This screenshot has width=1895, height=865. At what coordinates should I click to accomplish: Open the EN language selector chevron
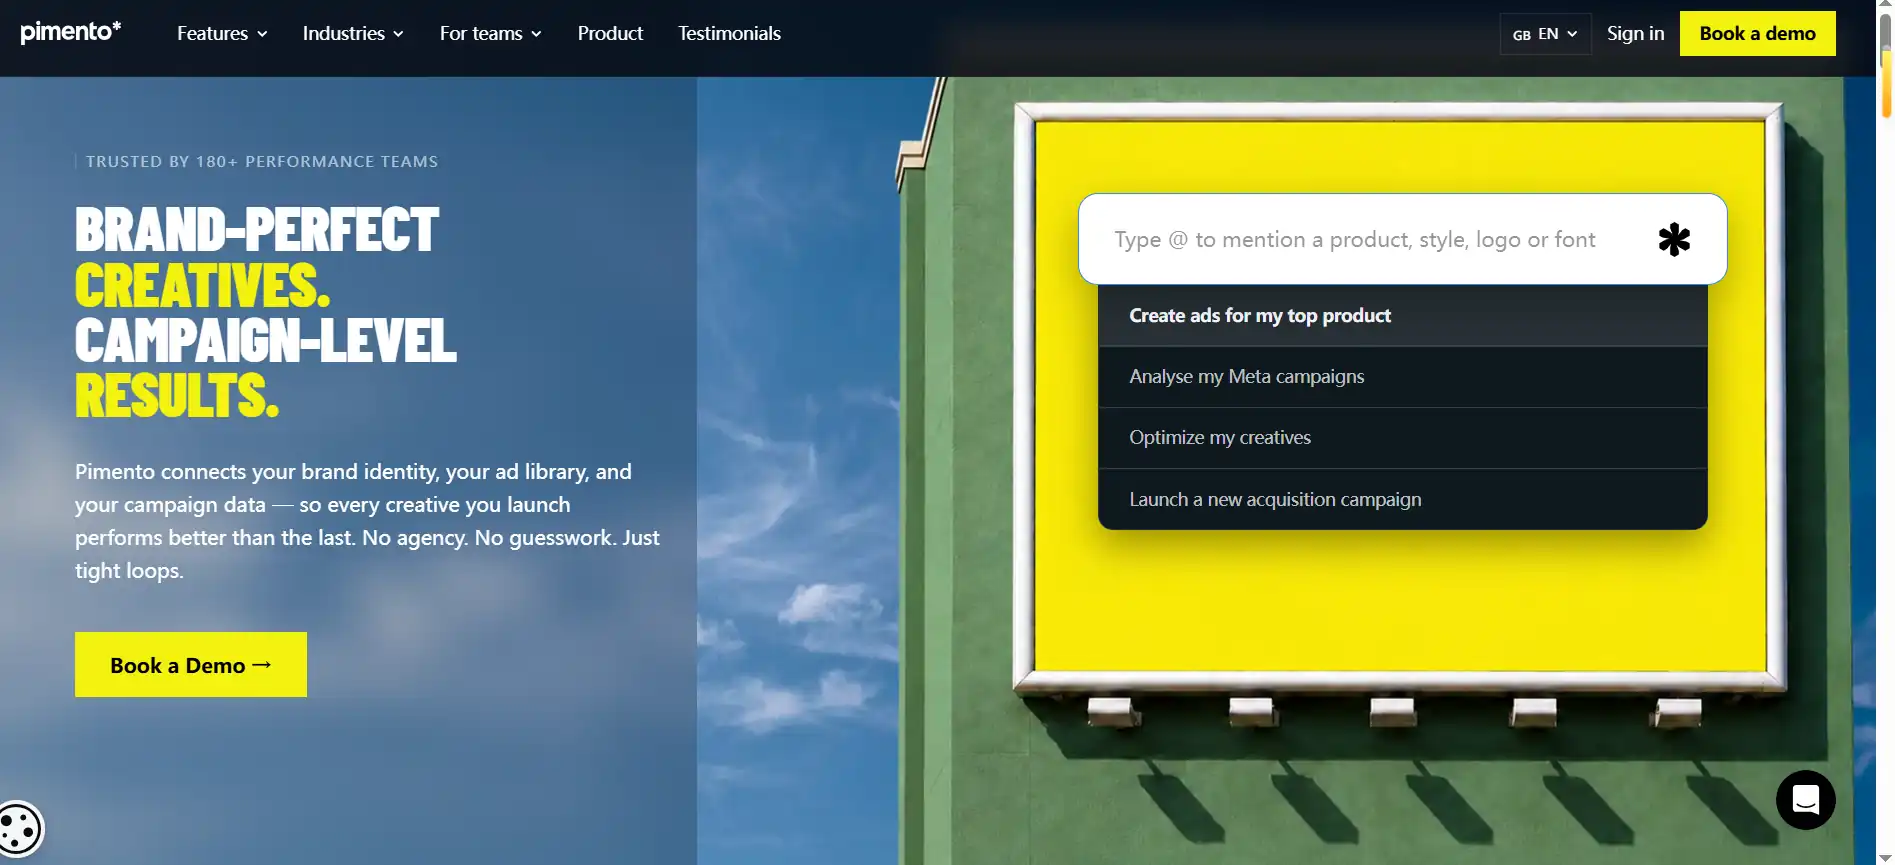[1572, 34]
